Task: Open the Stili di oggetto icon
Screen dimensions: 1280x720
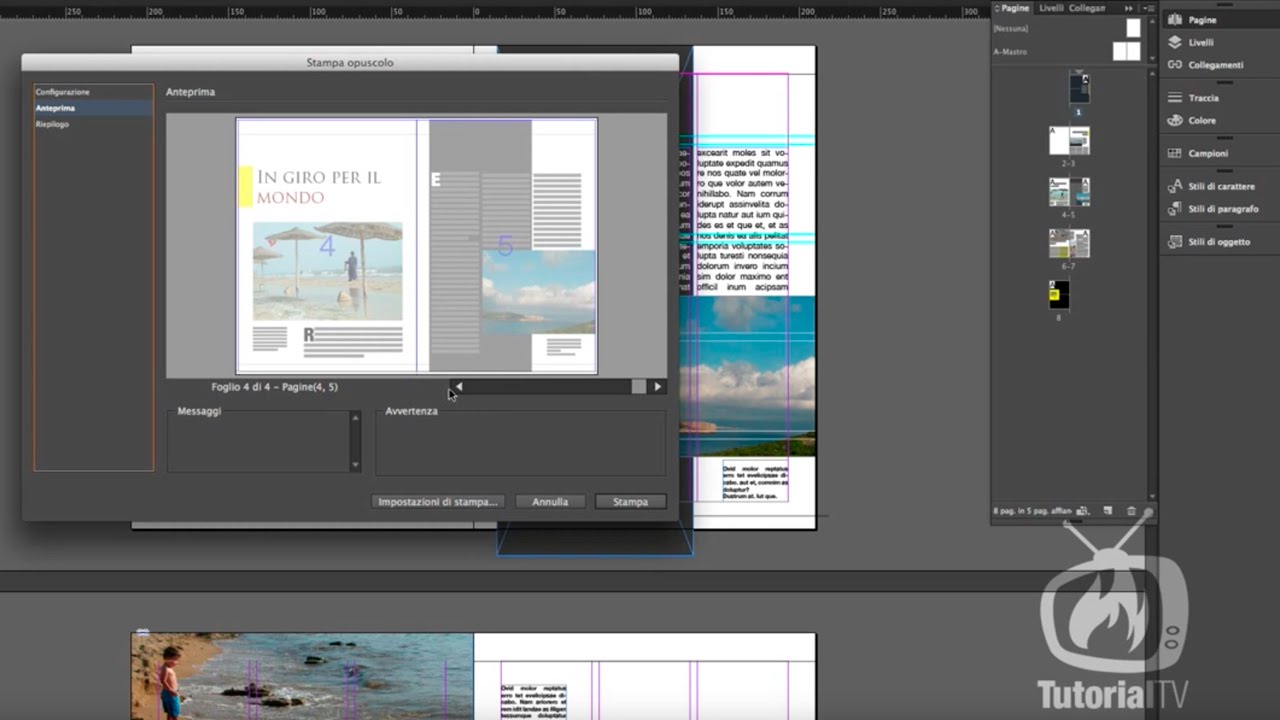Action: tap(1175, 241)
